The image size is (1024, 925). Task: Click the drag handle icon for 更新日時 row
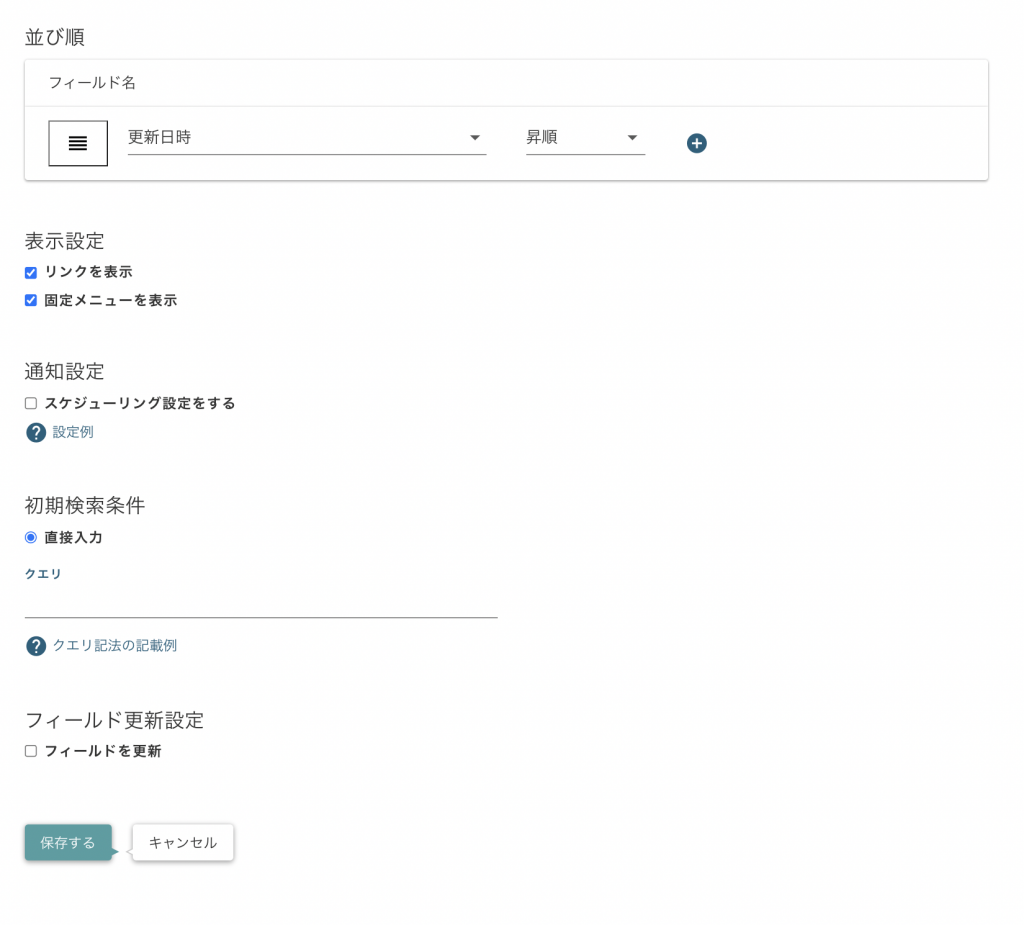click(x=78, y=143)
